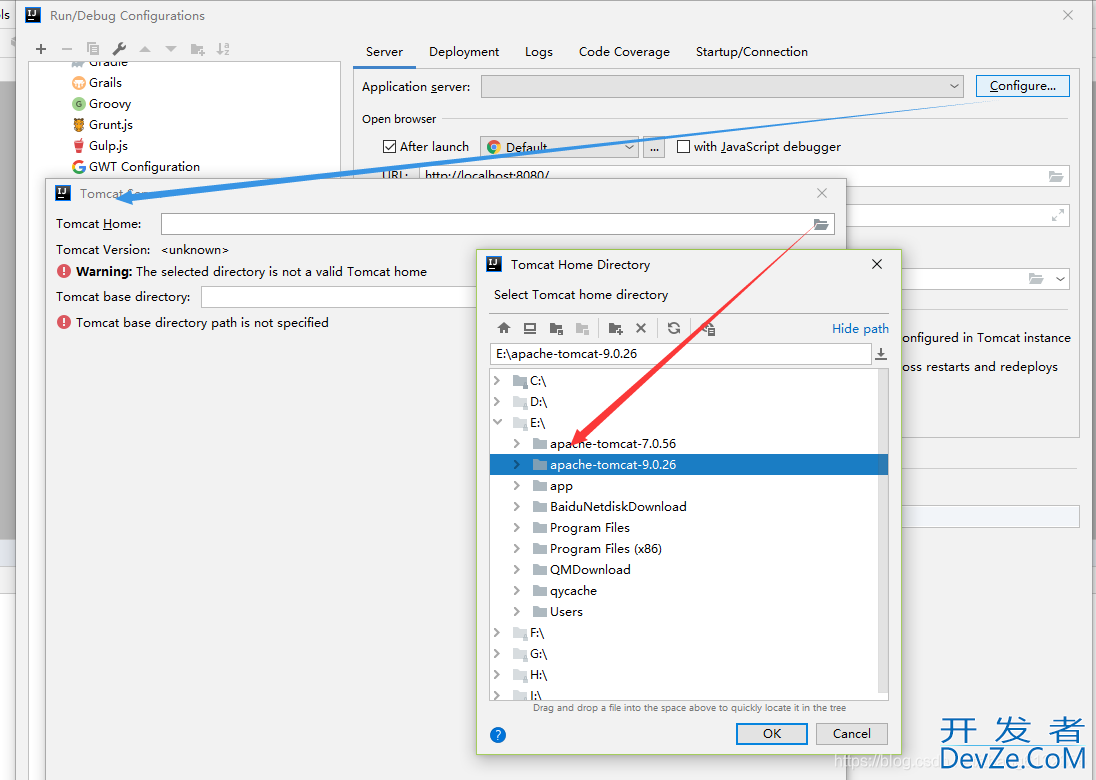Go to the home directory icon
The height and width of the screenshot is (780, 1096).
pos(504,328)
